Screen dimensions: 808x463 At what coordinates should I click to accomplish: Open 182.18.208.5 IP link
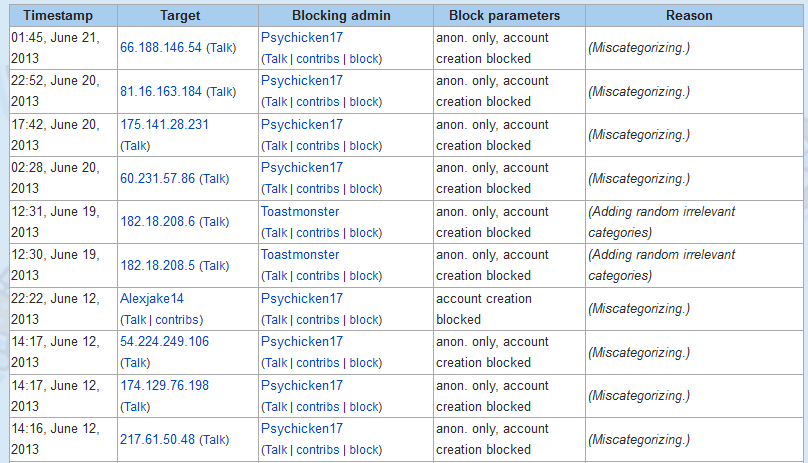[157, 266]
